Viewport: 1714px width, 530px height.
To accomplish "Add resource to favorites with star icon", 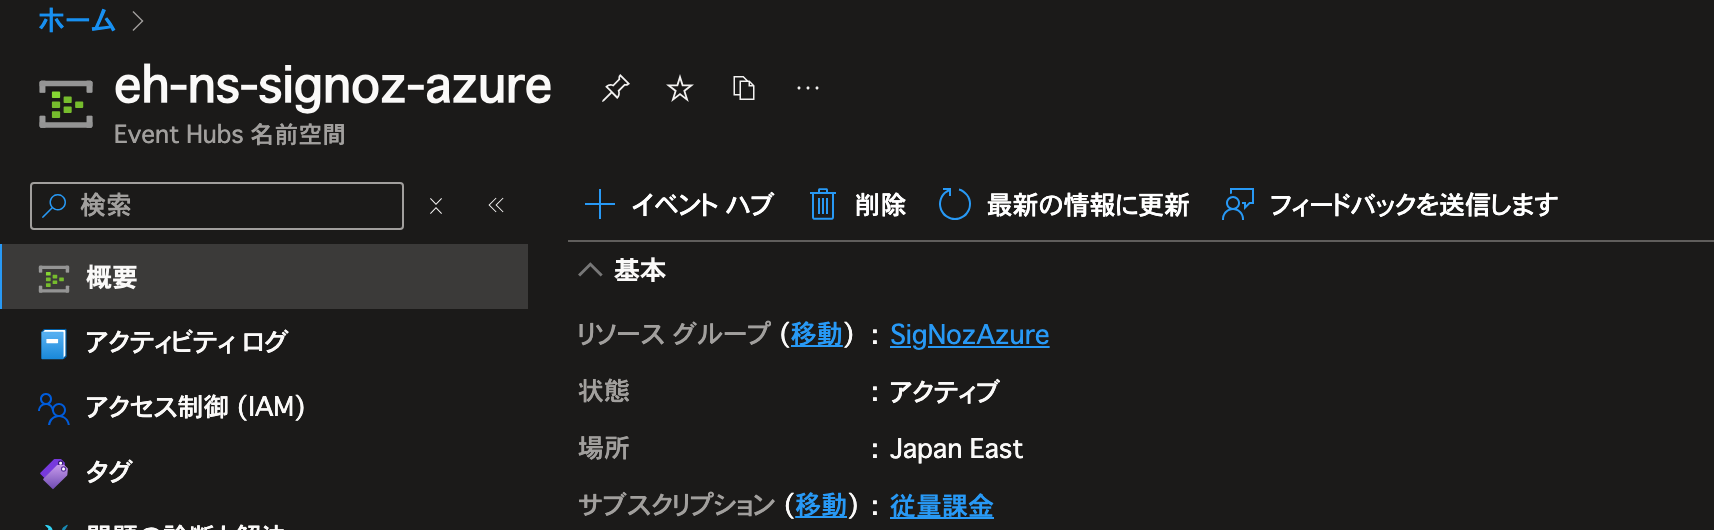I will 680,89.
